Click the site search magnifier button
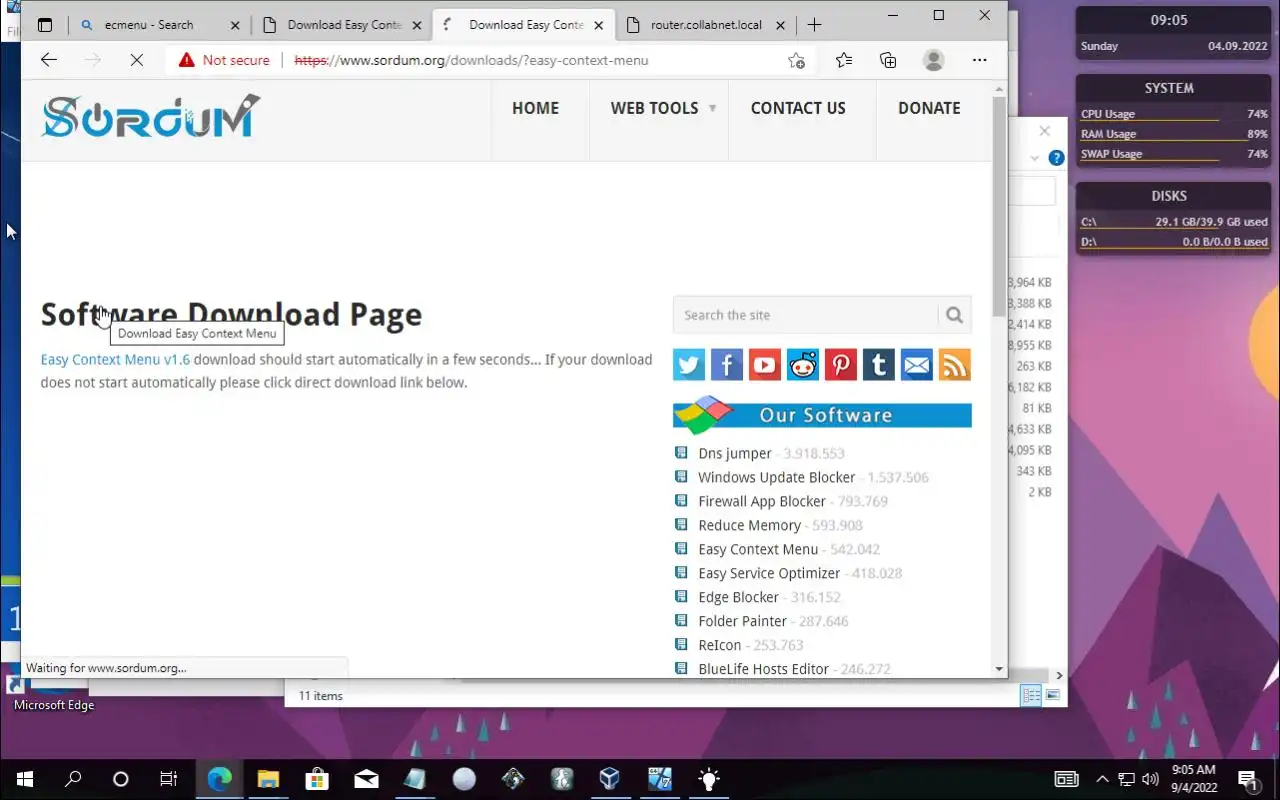 coord(954,315)
